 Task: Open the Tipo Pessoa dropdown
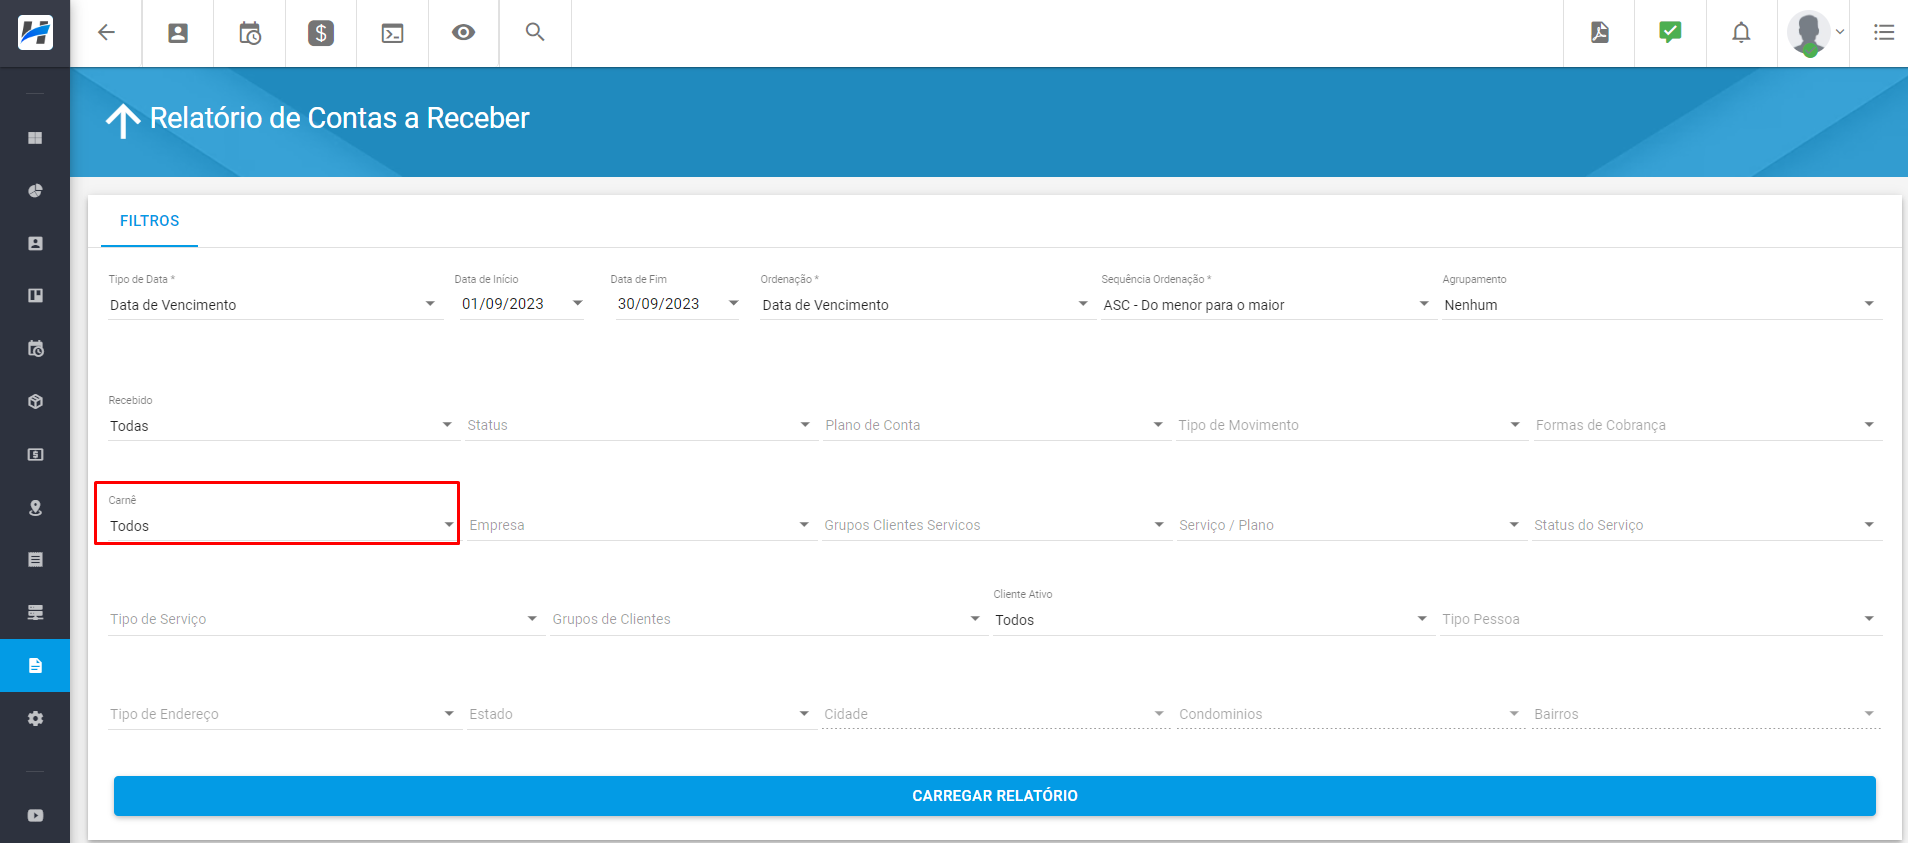click(x=1661, y=619)
